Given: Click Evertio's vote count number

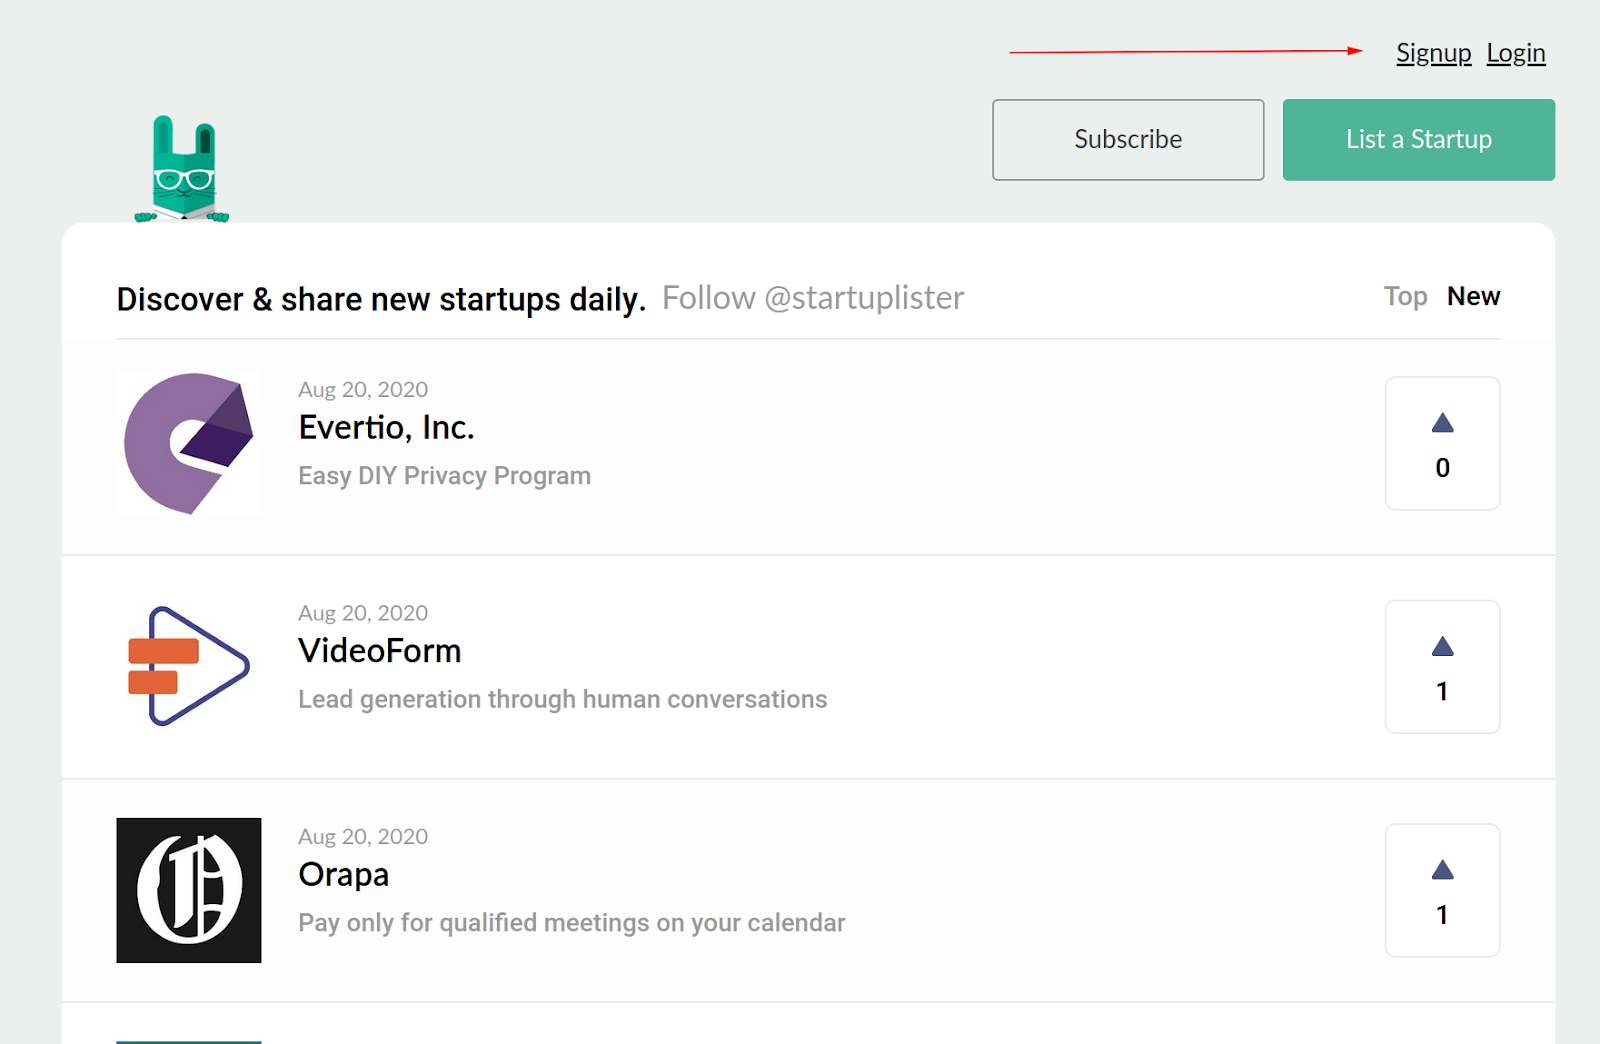Looking at the screenshot, I should click(1442, 468).
